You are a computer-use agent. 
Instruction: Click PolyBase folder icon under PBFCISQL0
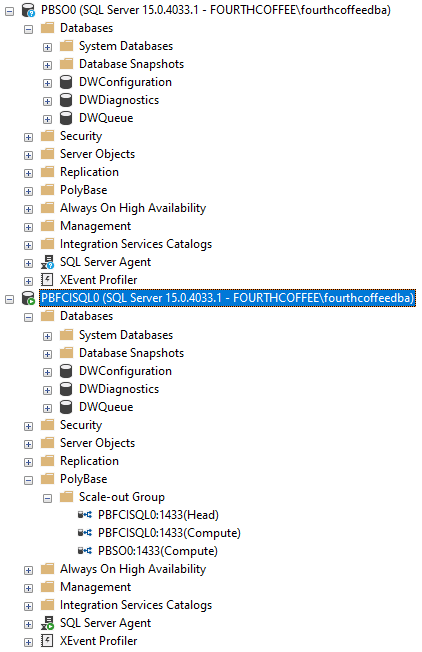[x=47, y=479]
